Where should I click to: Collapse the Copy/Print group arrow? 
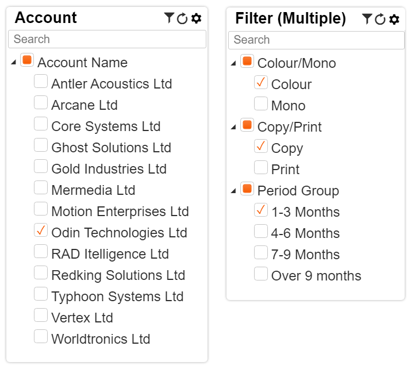coord(234,127)
